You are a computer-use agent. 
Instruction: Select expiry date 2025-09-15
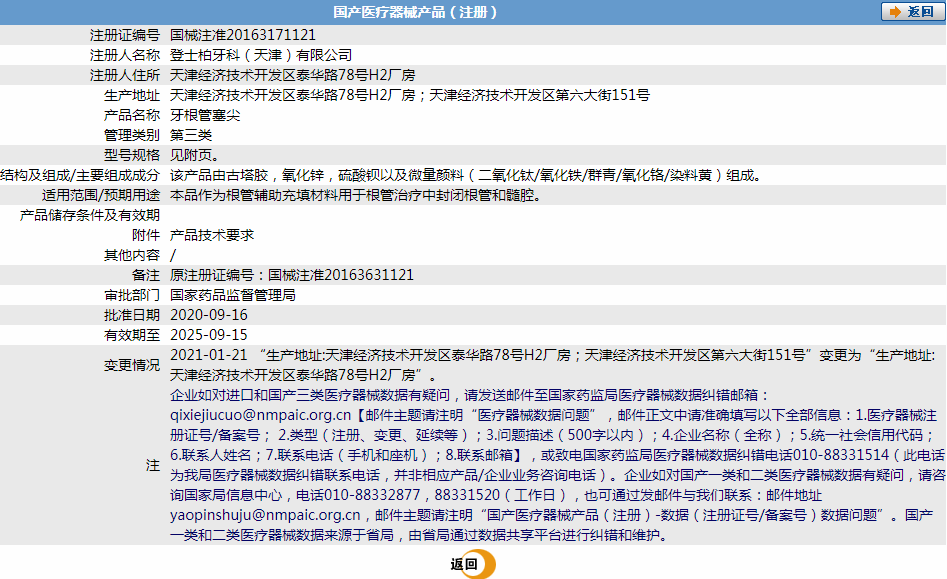tap(209, 334)
